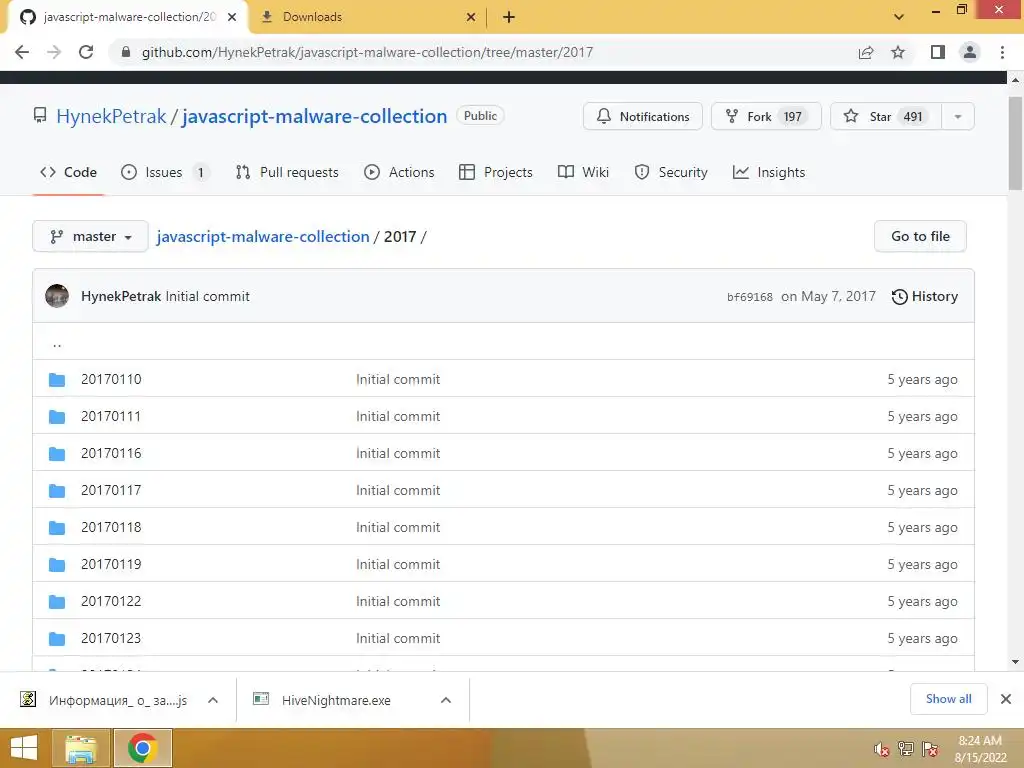Viewport: 1024px width, 768px height.
Task: Open folder 20170119
Action: [x=111, y=564]
